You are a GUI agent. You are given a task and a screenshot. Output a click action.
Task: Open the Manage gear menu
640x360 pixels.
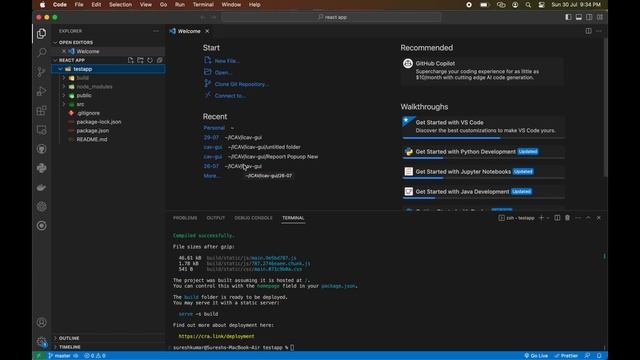tap(42, 342)
